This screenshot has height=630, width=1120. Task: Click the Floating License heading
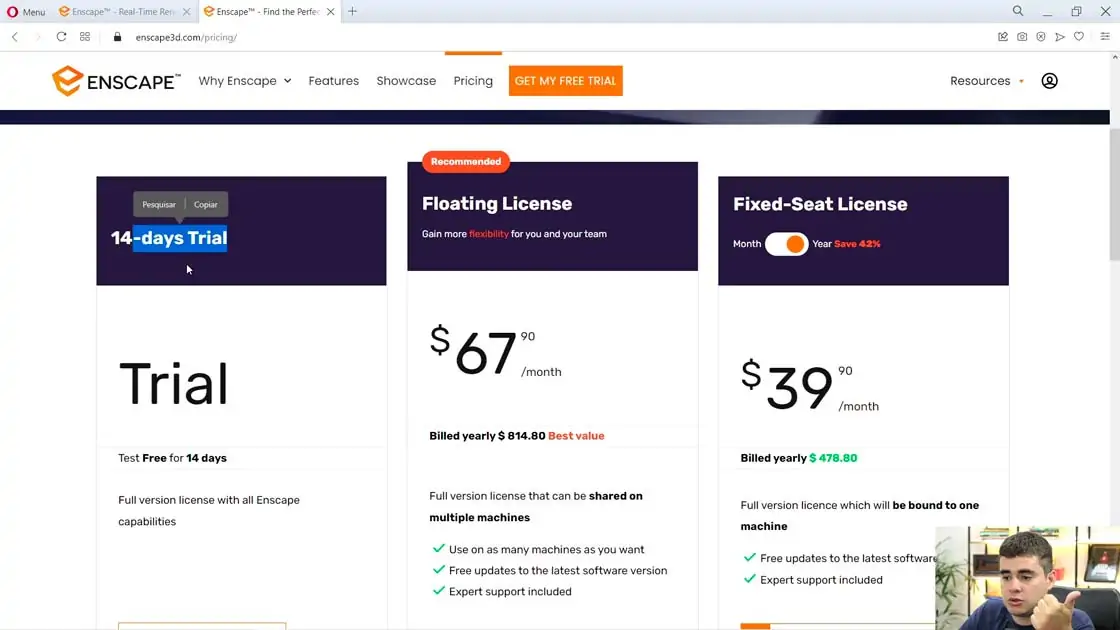click(497, 204)
